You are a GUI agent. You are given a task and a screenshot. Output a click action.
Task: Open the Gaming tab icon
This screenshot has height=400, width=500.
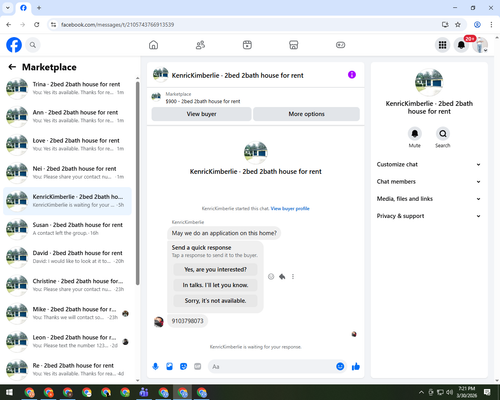coord(340,45)
